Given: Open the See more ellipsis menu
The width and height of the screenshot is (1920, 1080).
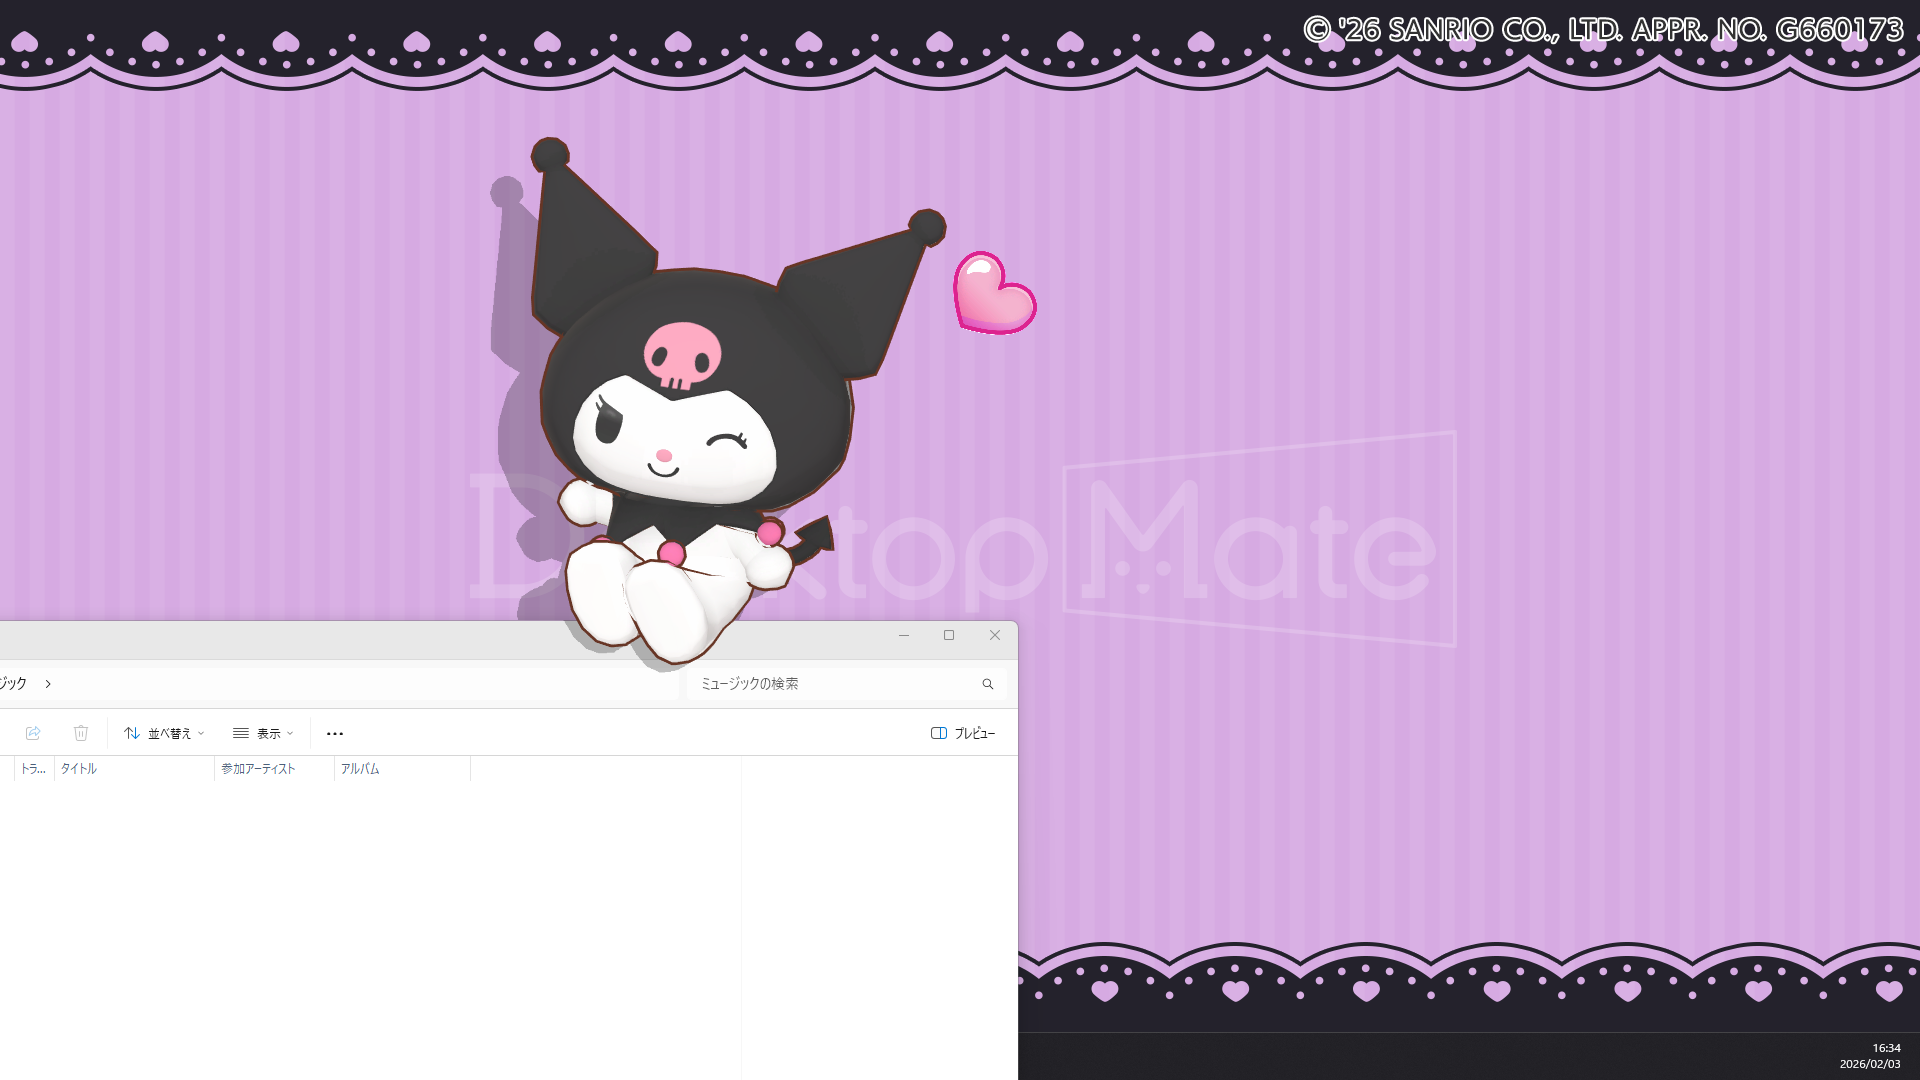Looking at the screenshot, I should (334, 733).
